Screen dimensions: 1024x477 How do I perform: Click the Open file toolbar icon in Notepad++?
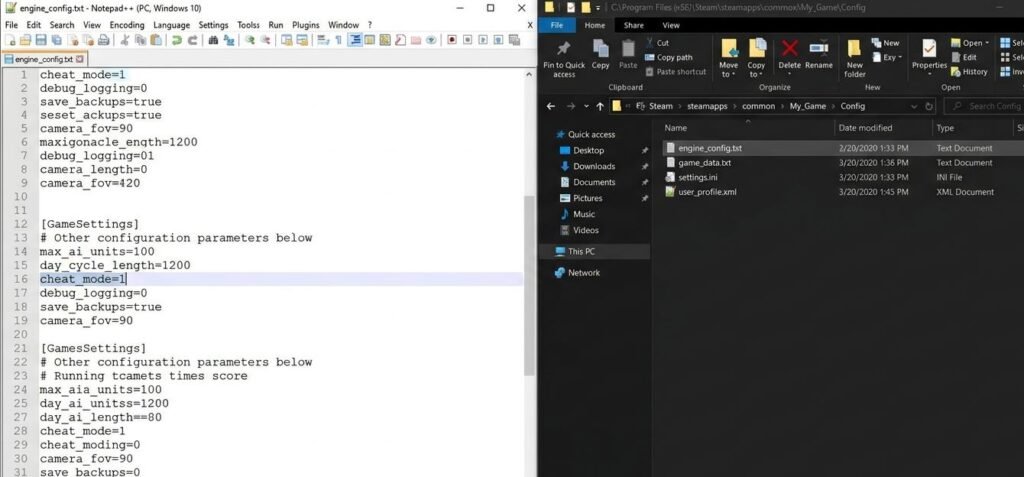coord(25,40)
